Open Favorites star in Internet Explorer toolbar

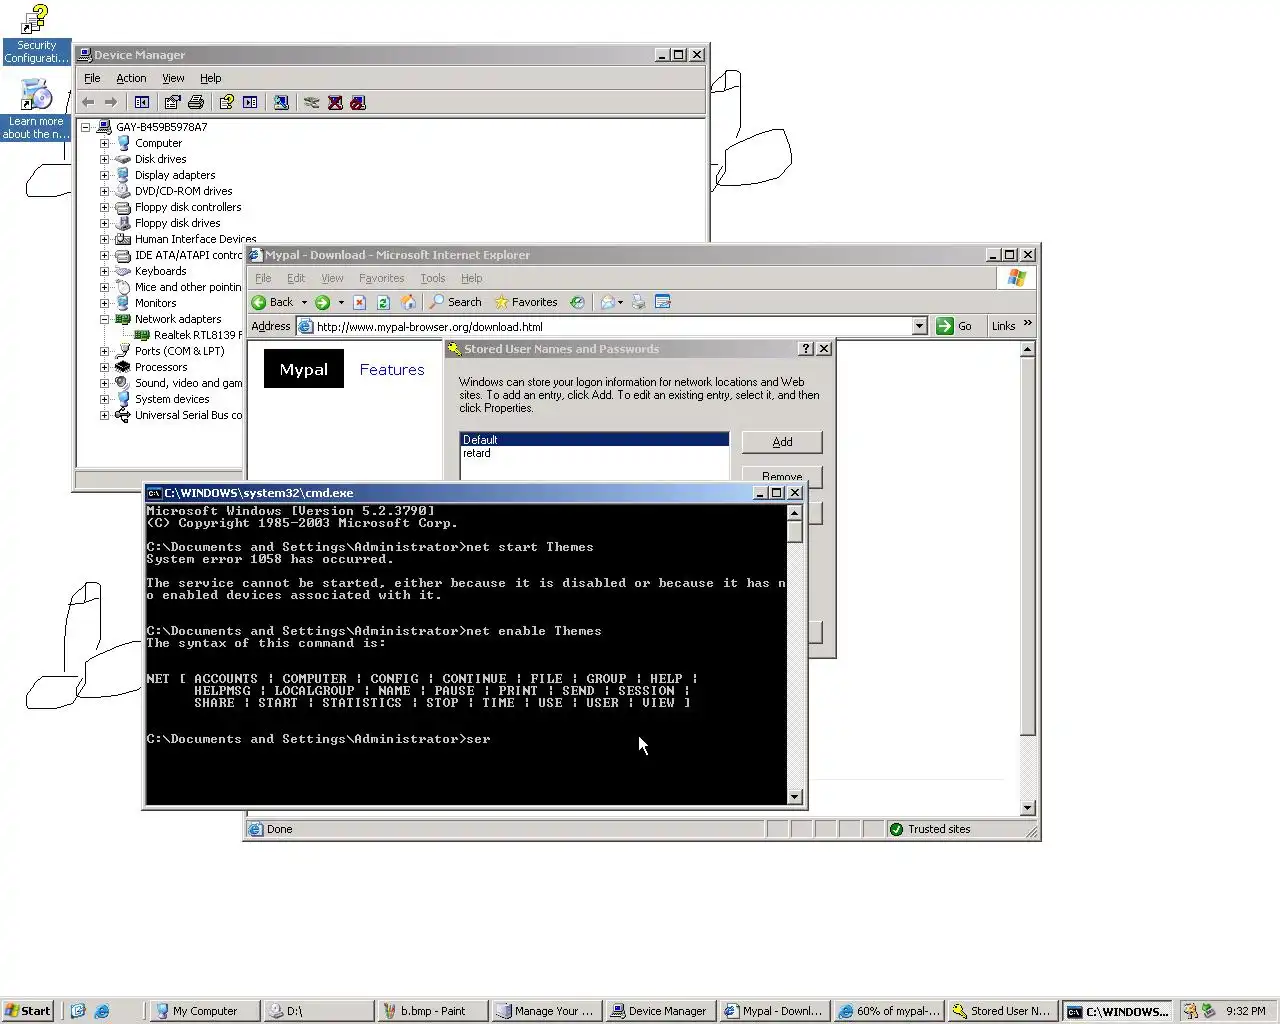click(x=526, y=302)
